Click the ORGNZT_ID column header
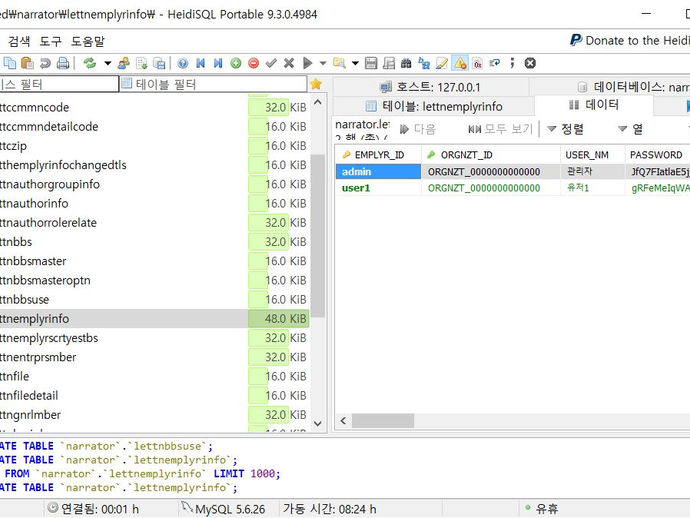690x518 pixels. pyautogui.click(x=491, y=155)
